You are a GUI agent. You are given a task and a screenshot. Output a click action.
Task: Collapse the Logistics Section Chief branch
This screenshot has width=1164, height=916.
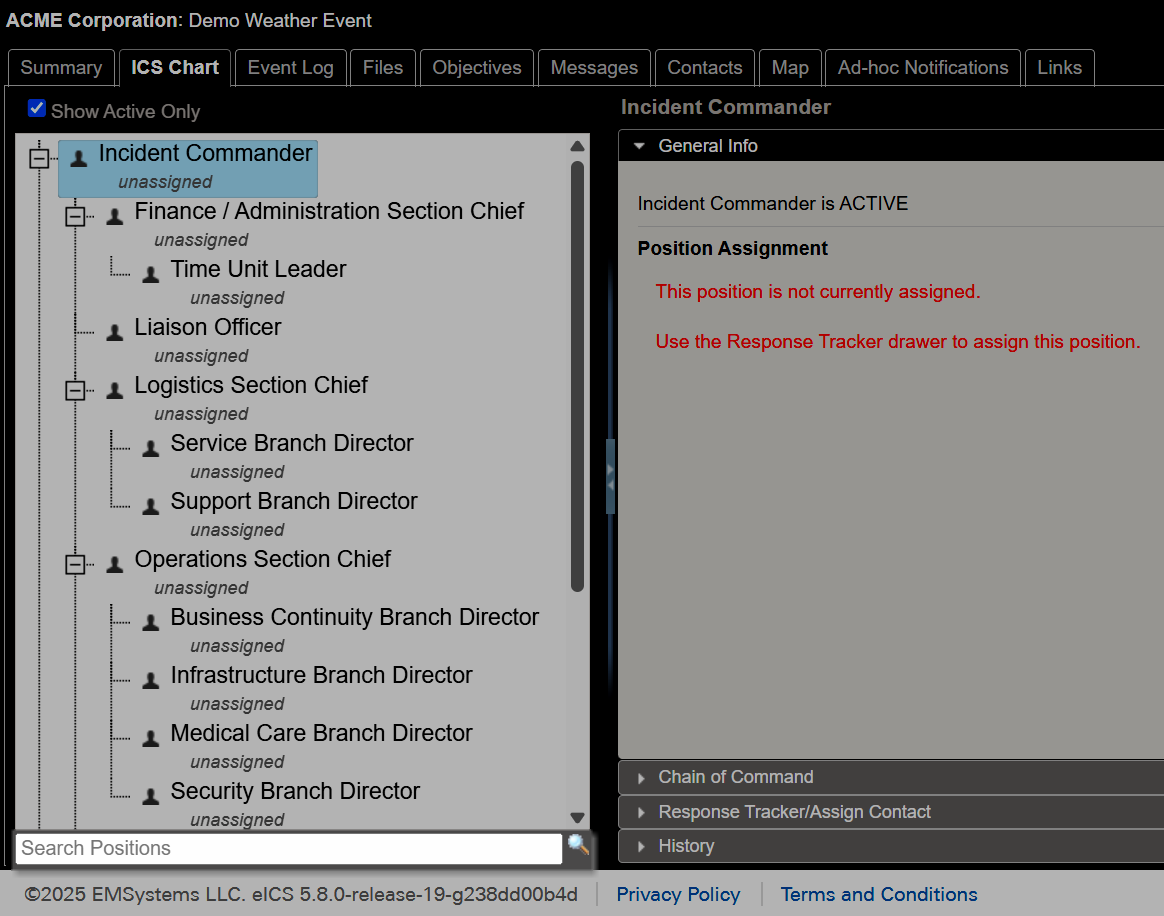pos(77,389)
